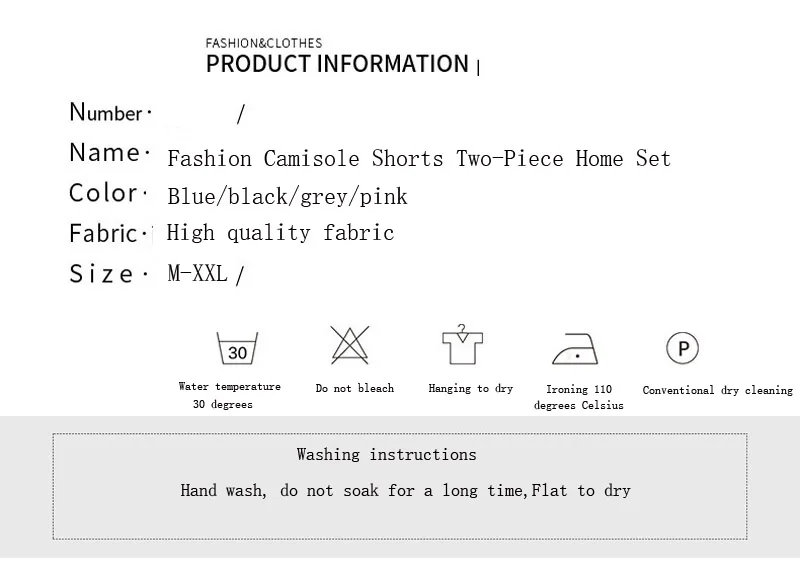Click the Hanging to dry caption
The image size is (800, 573).
470,388
